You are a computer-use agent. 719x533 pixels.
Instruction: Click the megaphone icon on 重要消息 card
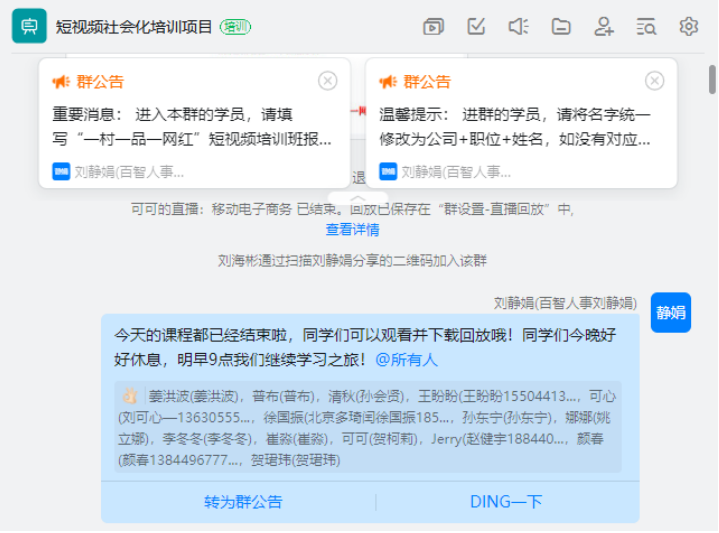[x=61, y=82]
